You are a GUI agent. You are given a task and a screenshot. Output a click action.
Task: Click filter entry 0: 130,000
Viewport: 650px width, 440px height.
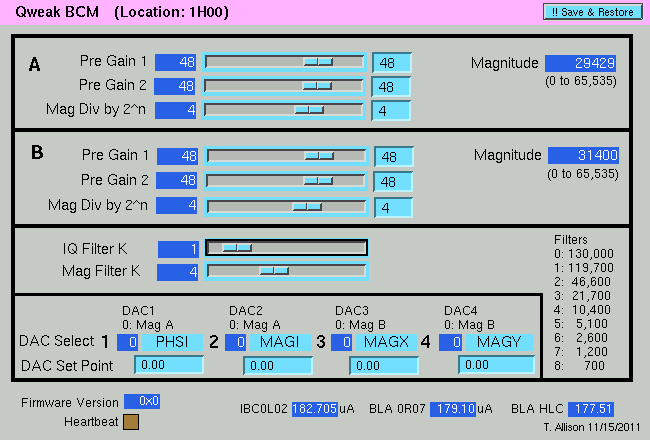[584, 254]
